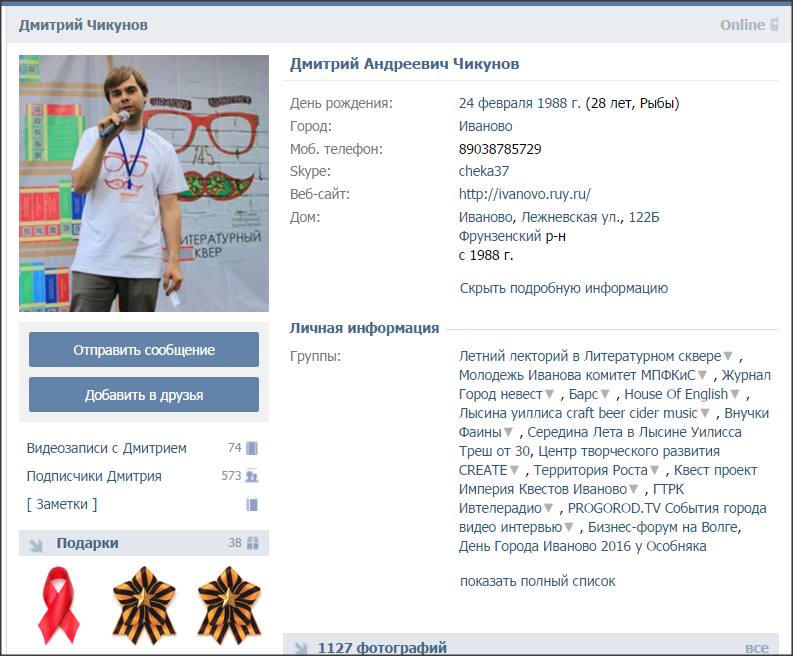Expand arrow after Журнал Город невест
This screenshot has width=793, height=656.
(550, 395)
